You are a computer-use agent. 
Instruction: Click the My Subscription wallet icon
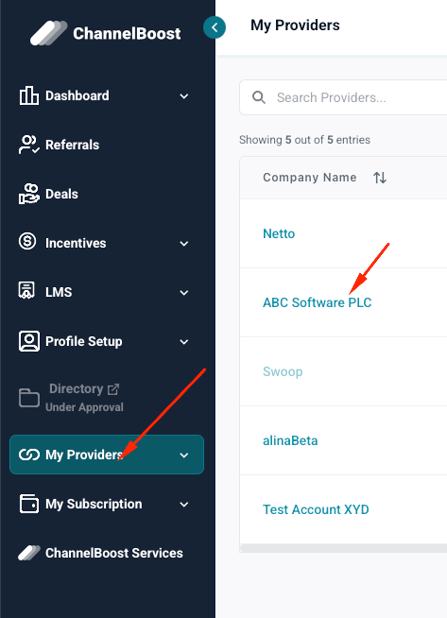click(29, 504)
